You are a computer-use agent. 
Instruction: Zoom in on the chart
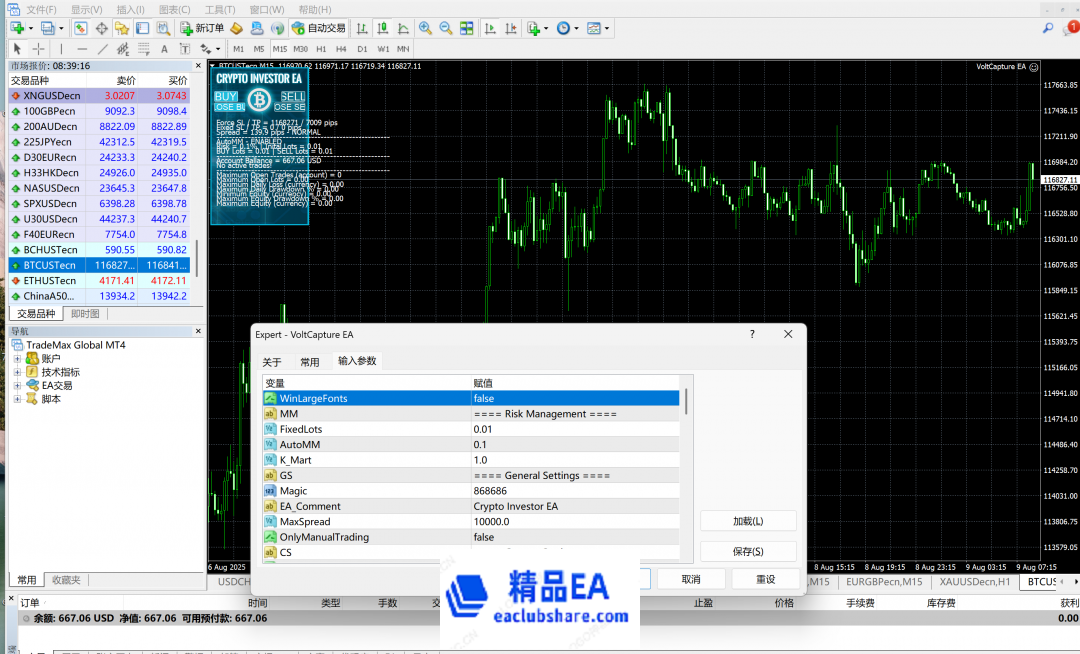425,28
